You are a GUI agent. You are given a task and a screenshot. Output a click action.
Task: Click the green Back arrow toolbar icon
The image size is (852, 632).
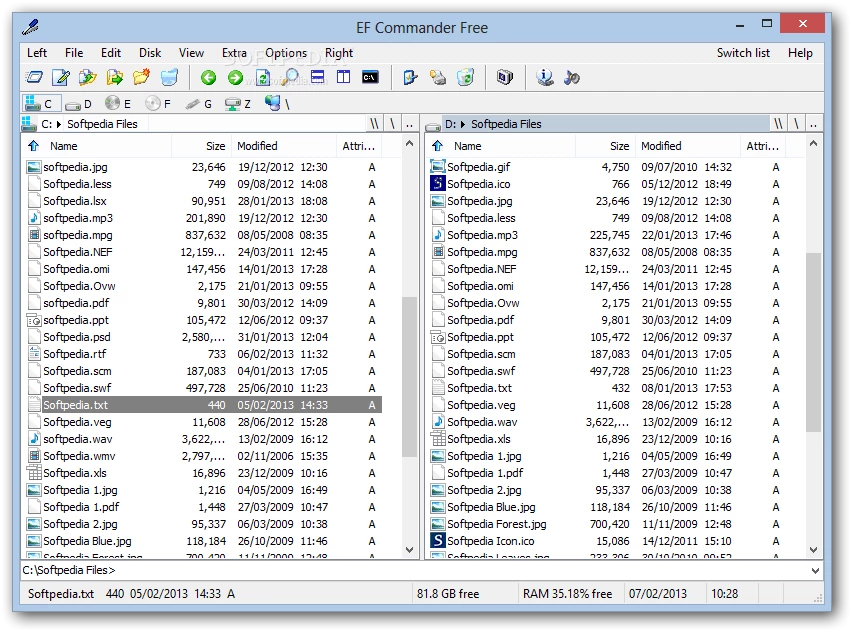[x=208, y=77]
